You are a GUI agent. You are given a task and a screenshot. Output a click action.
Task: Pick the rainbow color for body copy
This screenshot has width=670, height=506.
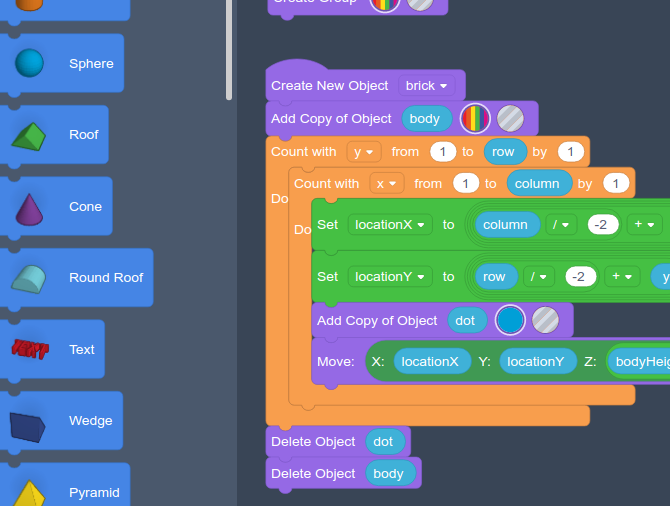(475, 118)
